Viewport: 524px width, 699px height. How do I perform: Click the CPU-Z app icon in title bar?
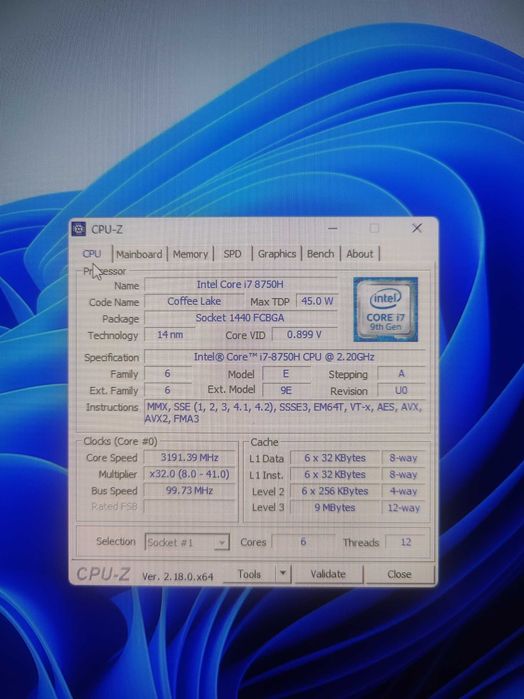(x=79, y=229)
